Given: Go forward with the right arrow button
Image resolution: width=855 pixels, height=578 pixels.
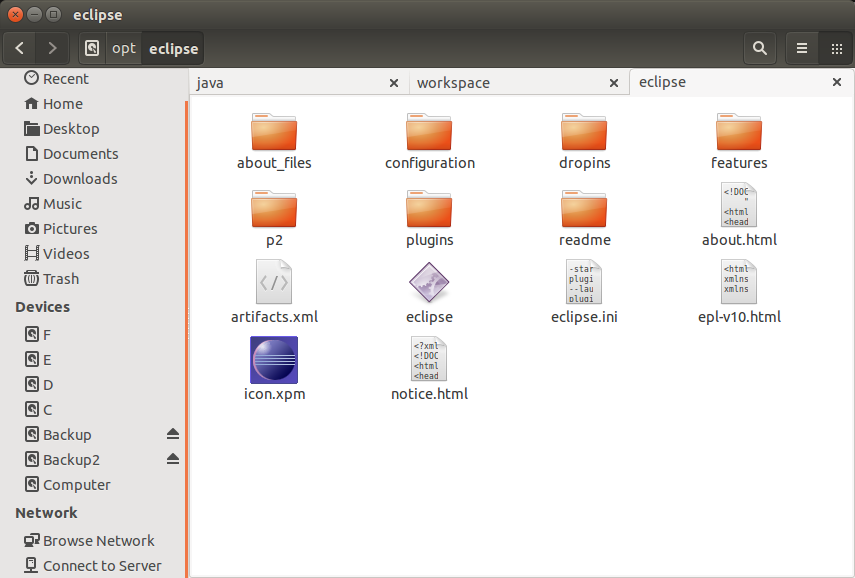Looking at the screenshot, I should coord(52,49).
